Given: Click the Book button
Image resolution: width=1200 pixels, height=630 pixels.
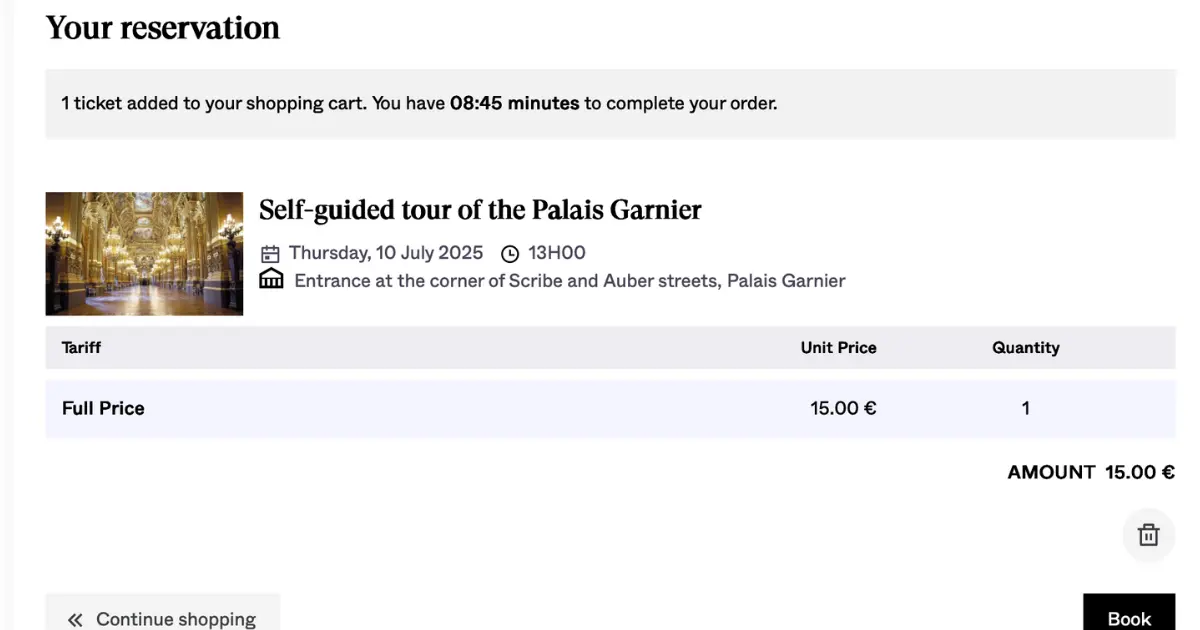Looking at the screenshot, I should tap(1129, 613).
